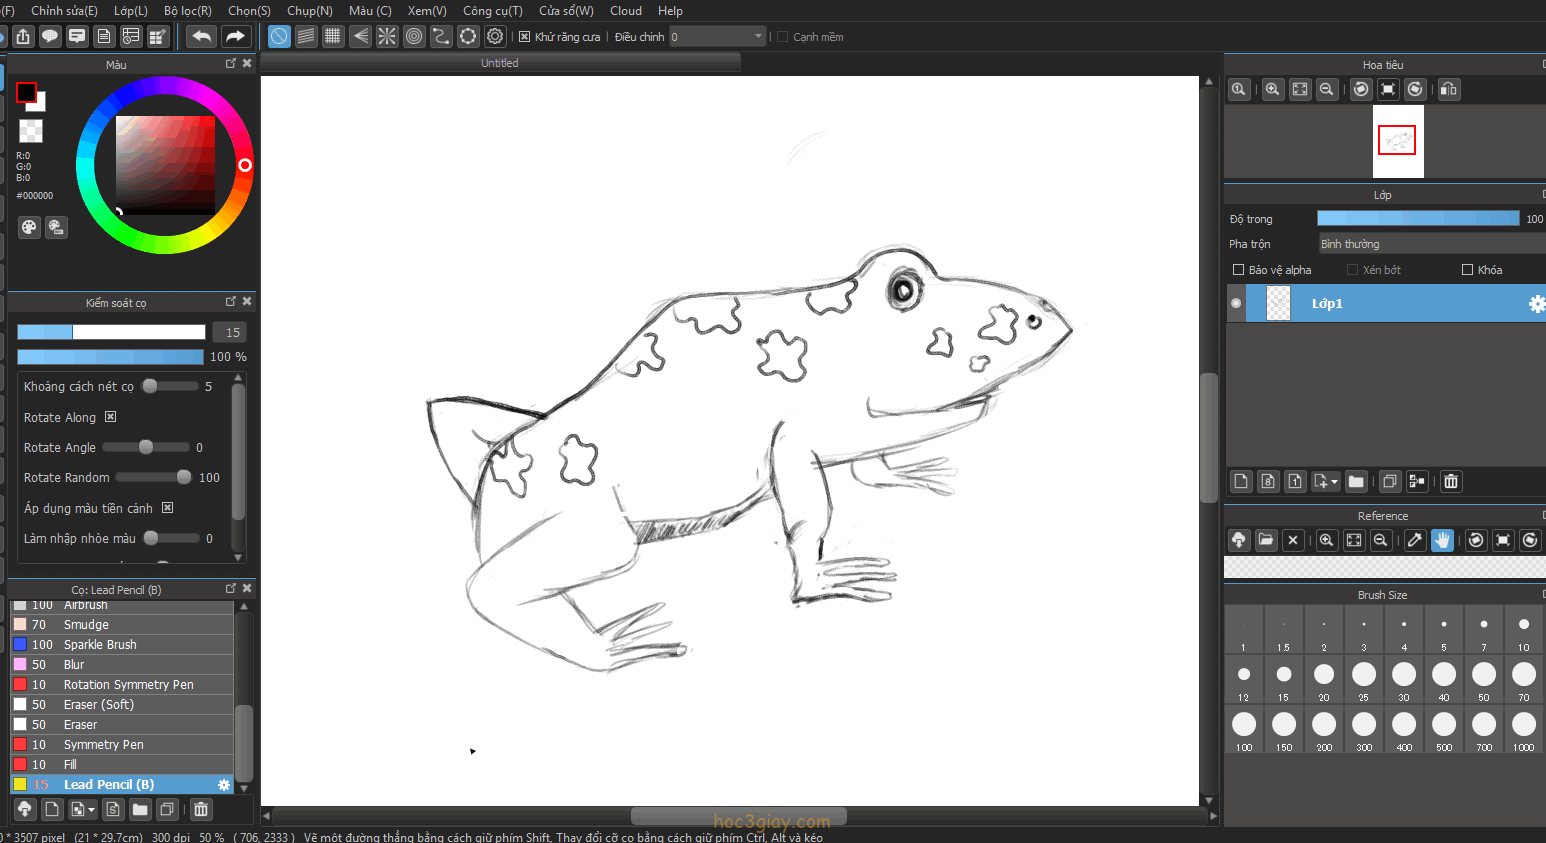Image resolution: width=1546 pixels, height=843 pixels.
Task: Enable the Bảo vệ alpha checkbox
Action: [x=1238, y=270]
